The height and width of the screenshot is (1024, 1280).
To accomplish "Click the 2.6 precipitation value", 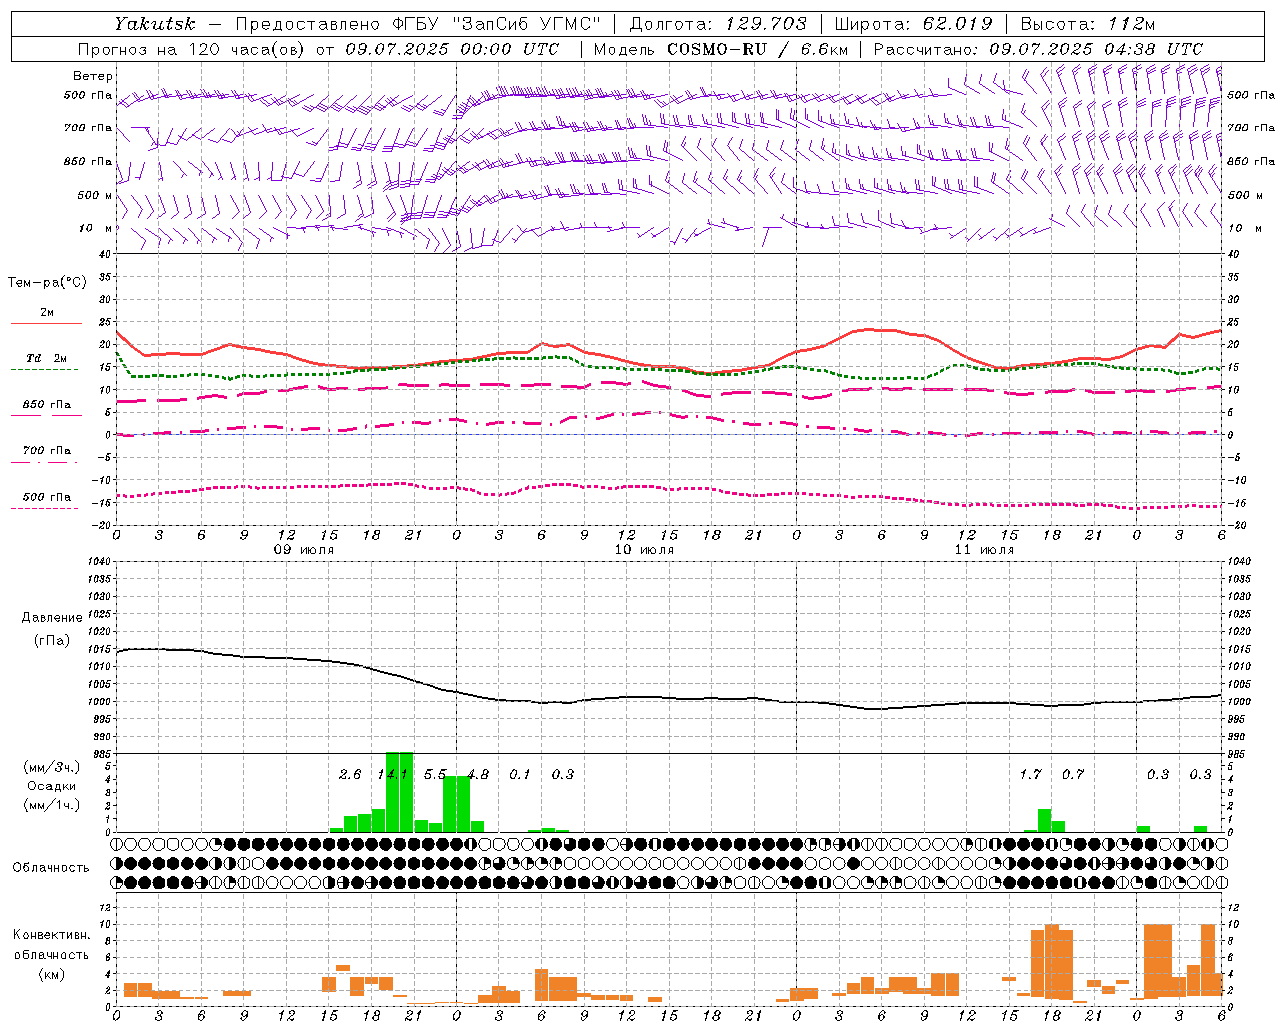I will pyautogui.click(x=350, y=774).
